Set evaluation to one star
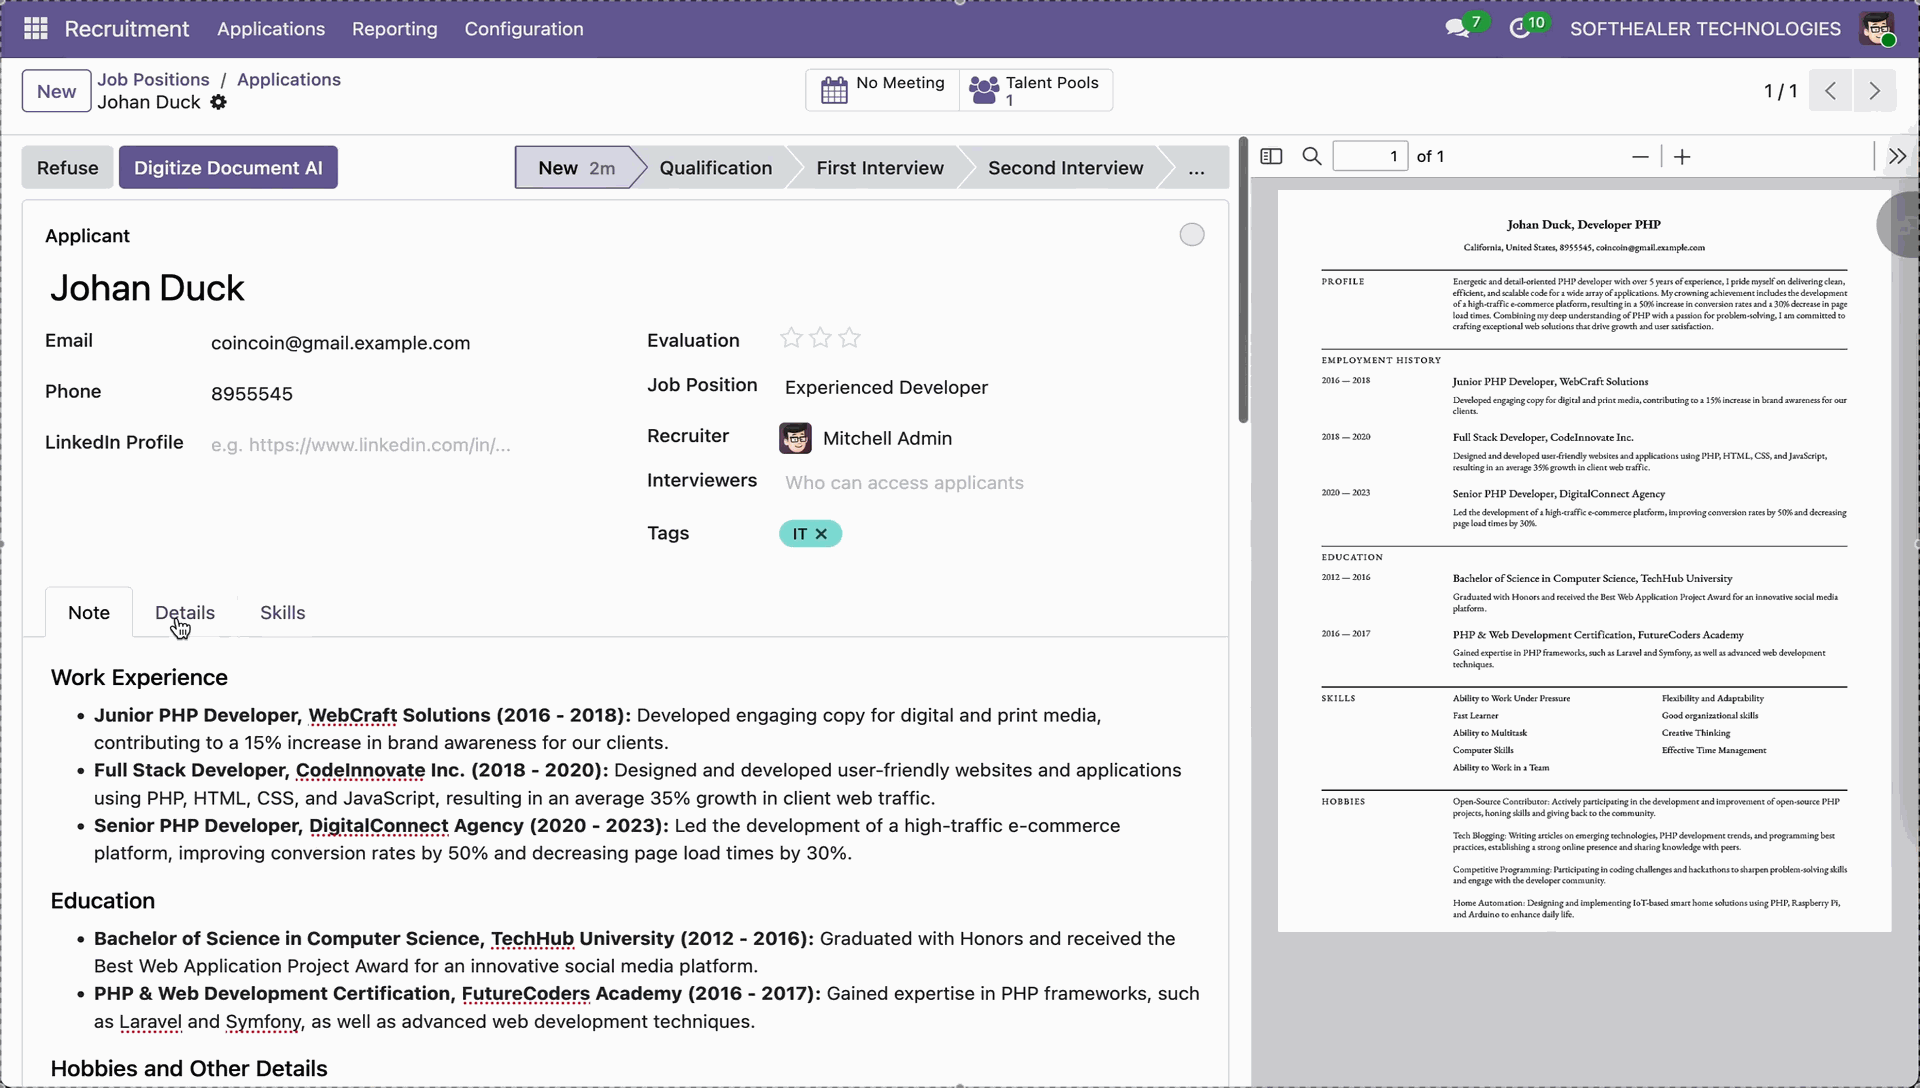Viewport: 1920px width, 1088px height. (x=791, y=339)
